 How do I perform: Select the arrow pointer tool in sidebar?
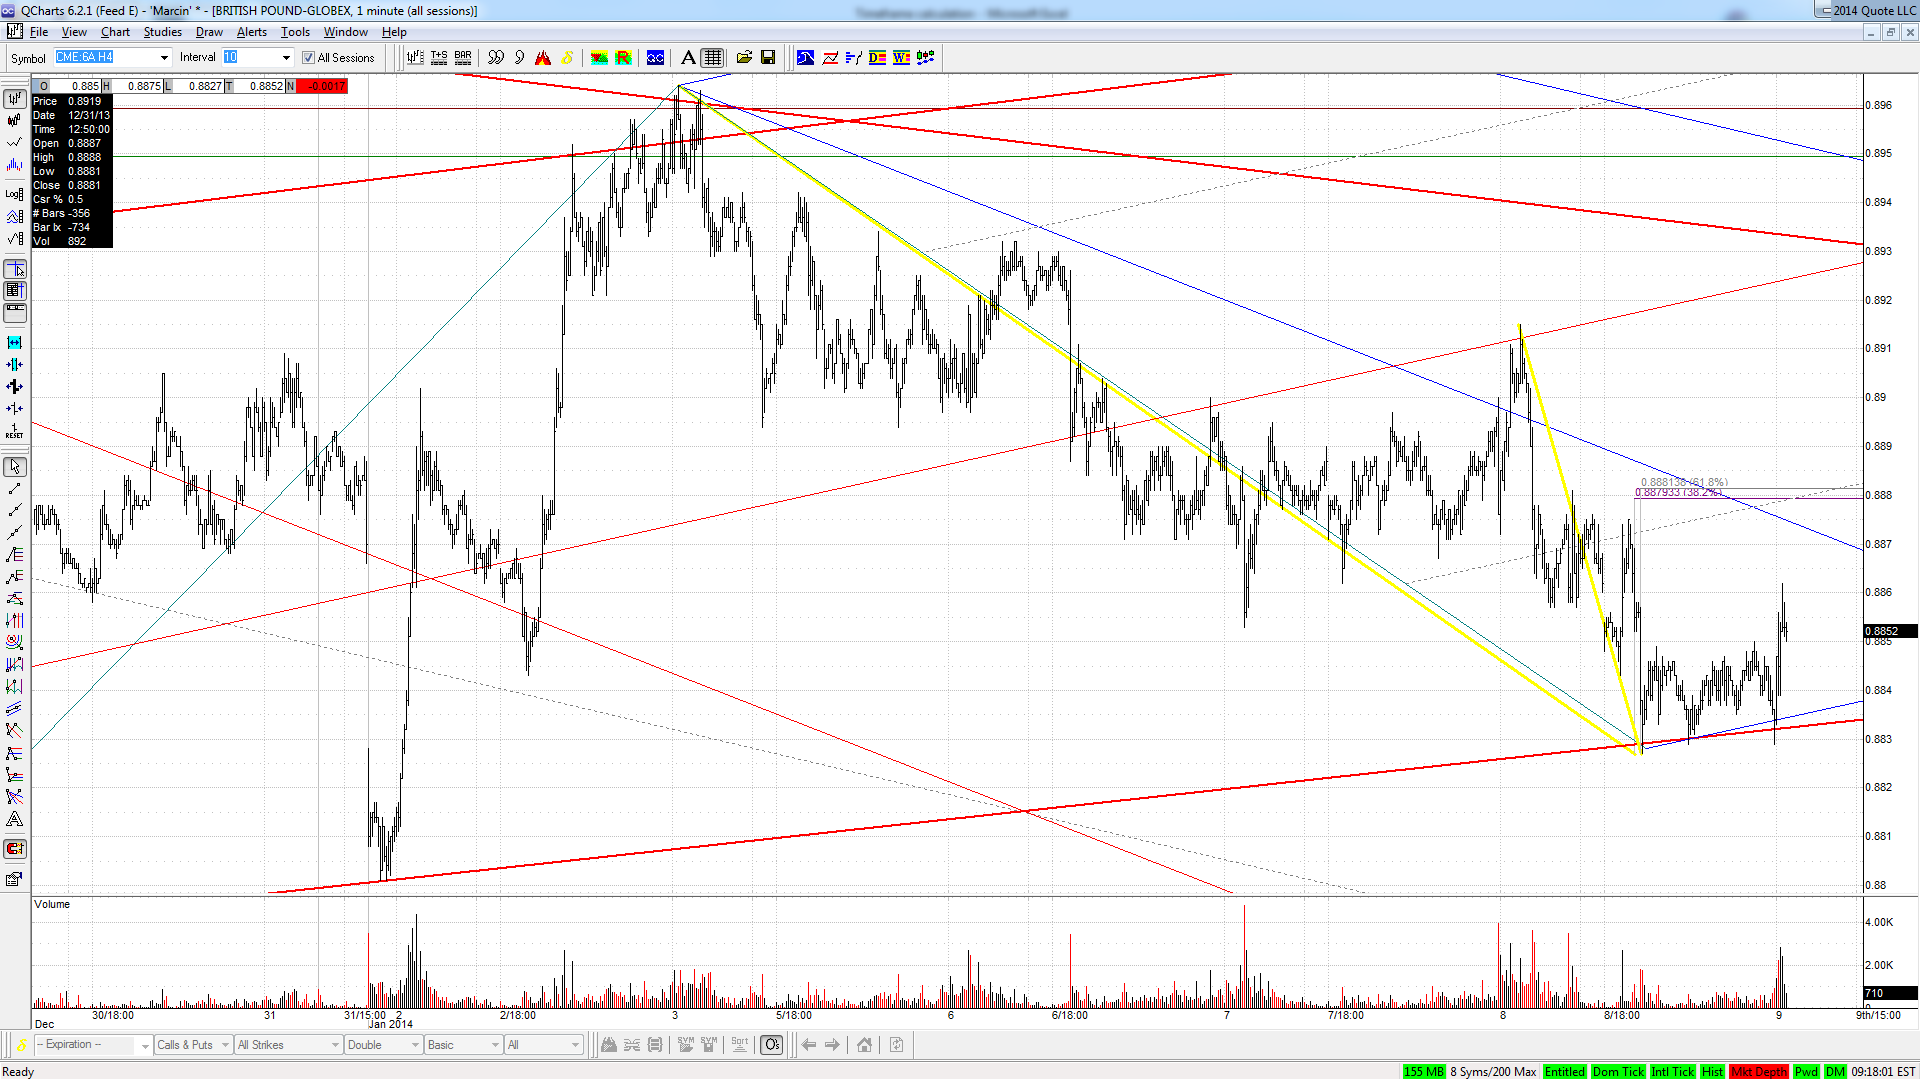pyautogui.click(x=15, y=467)
